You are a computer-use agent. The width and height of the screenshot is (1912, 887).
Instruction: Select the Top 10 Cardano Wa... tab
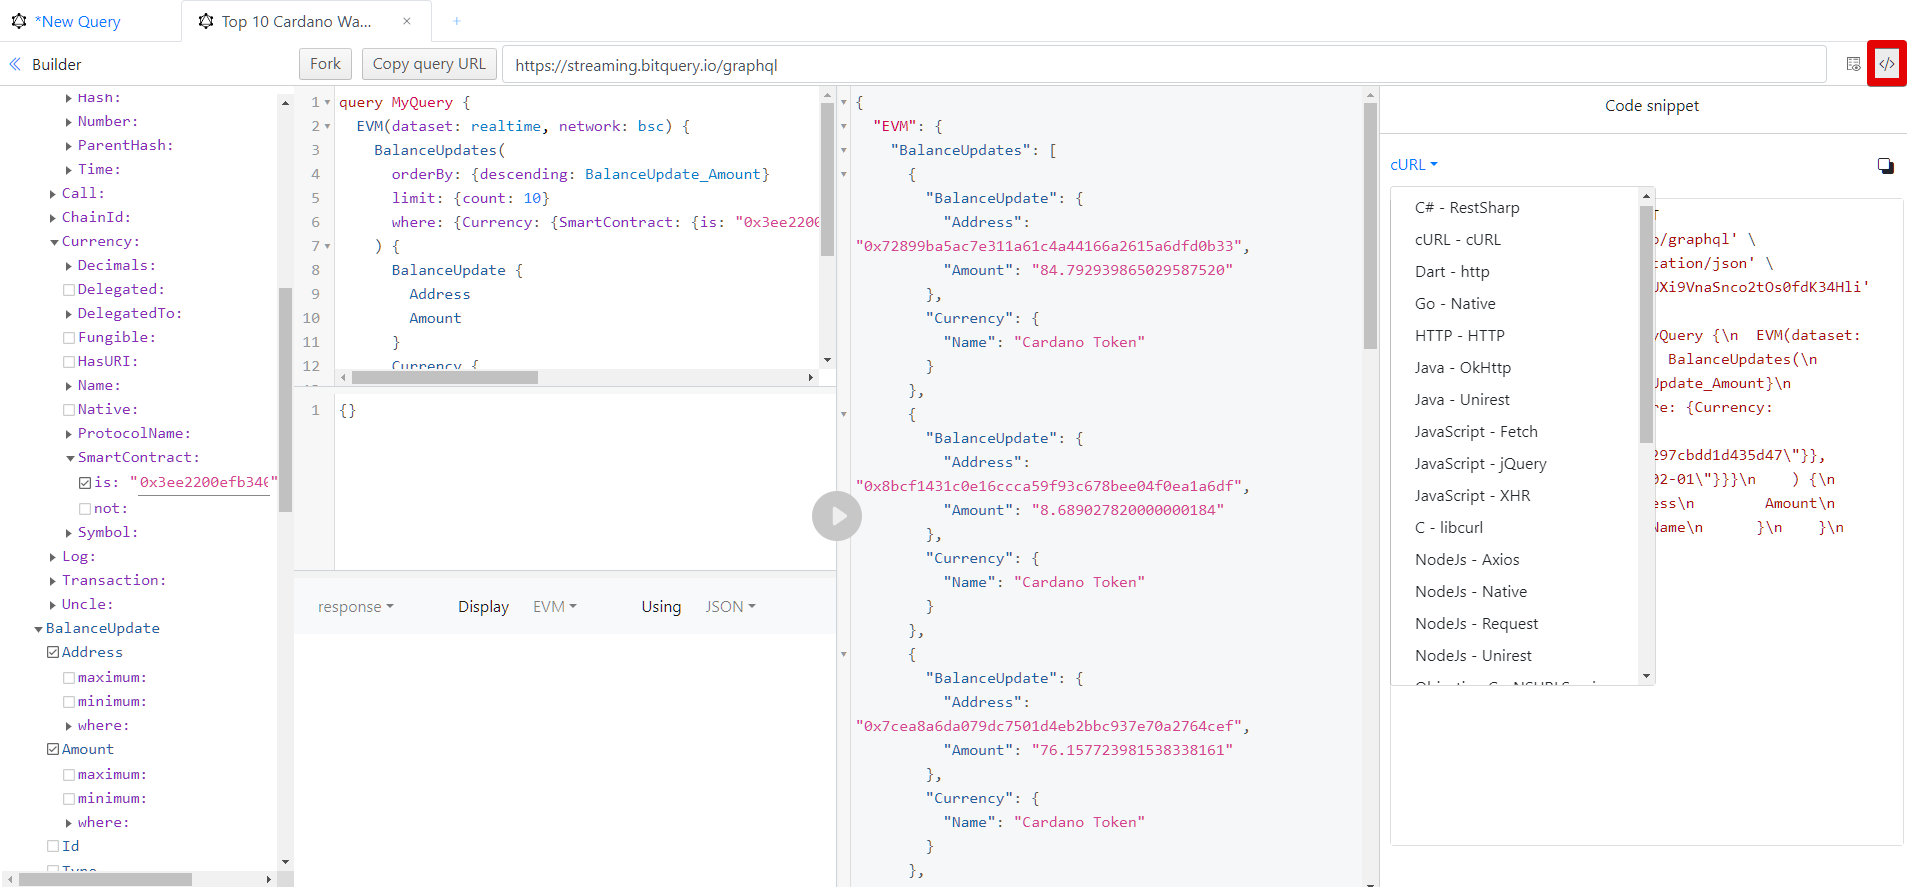point(296,21)
